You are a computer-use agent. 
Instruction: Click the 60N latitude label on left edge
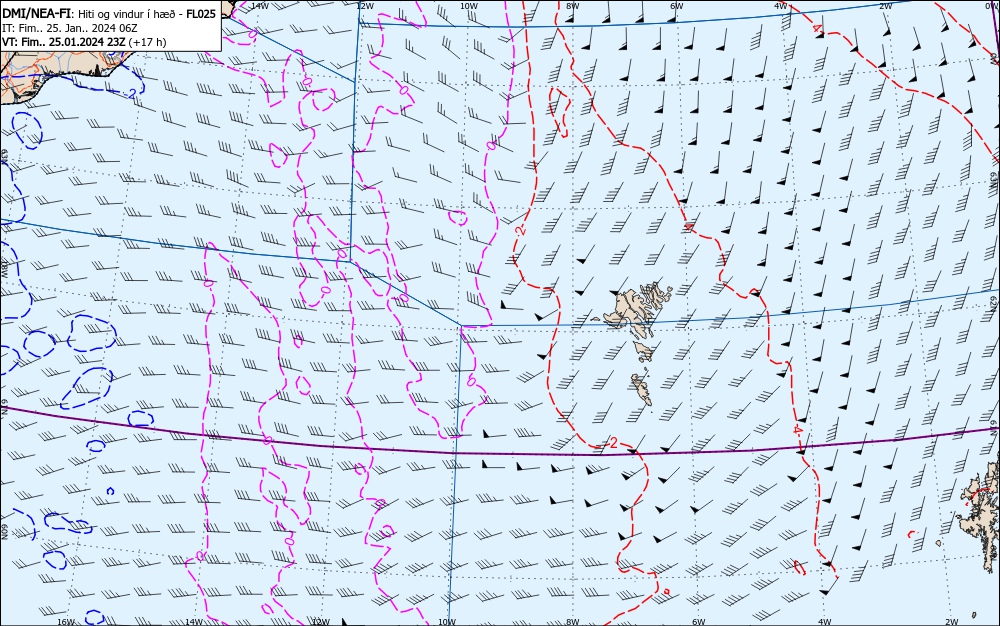click(4, 533)
